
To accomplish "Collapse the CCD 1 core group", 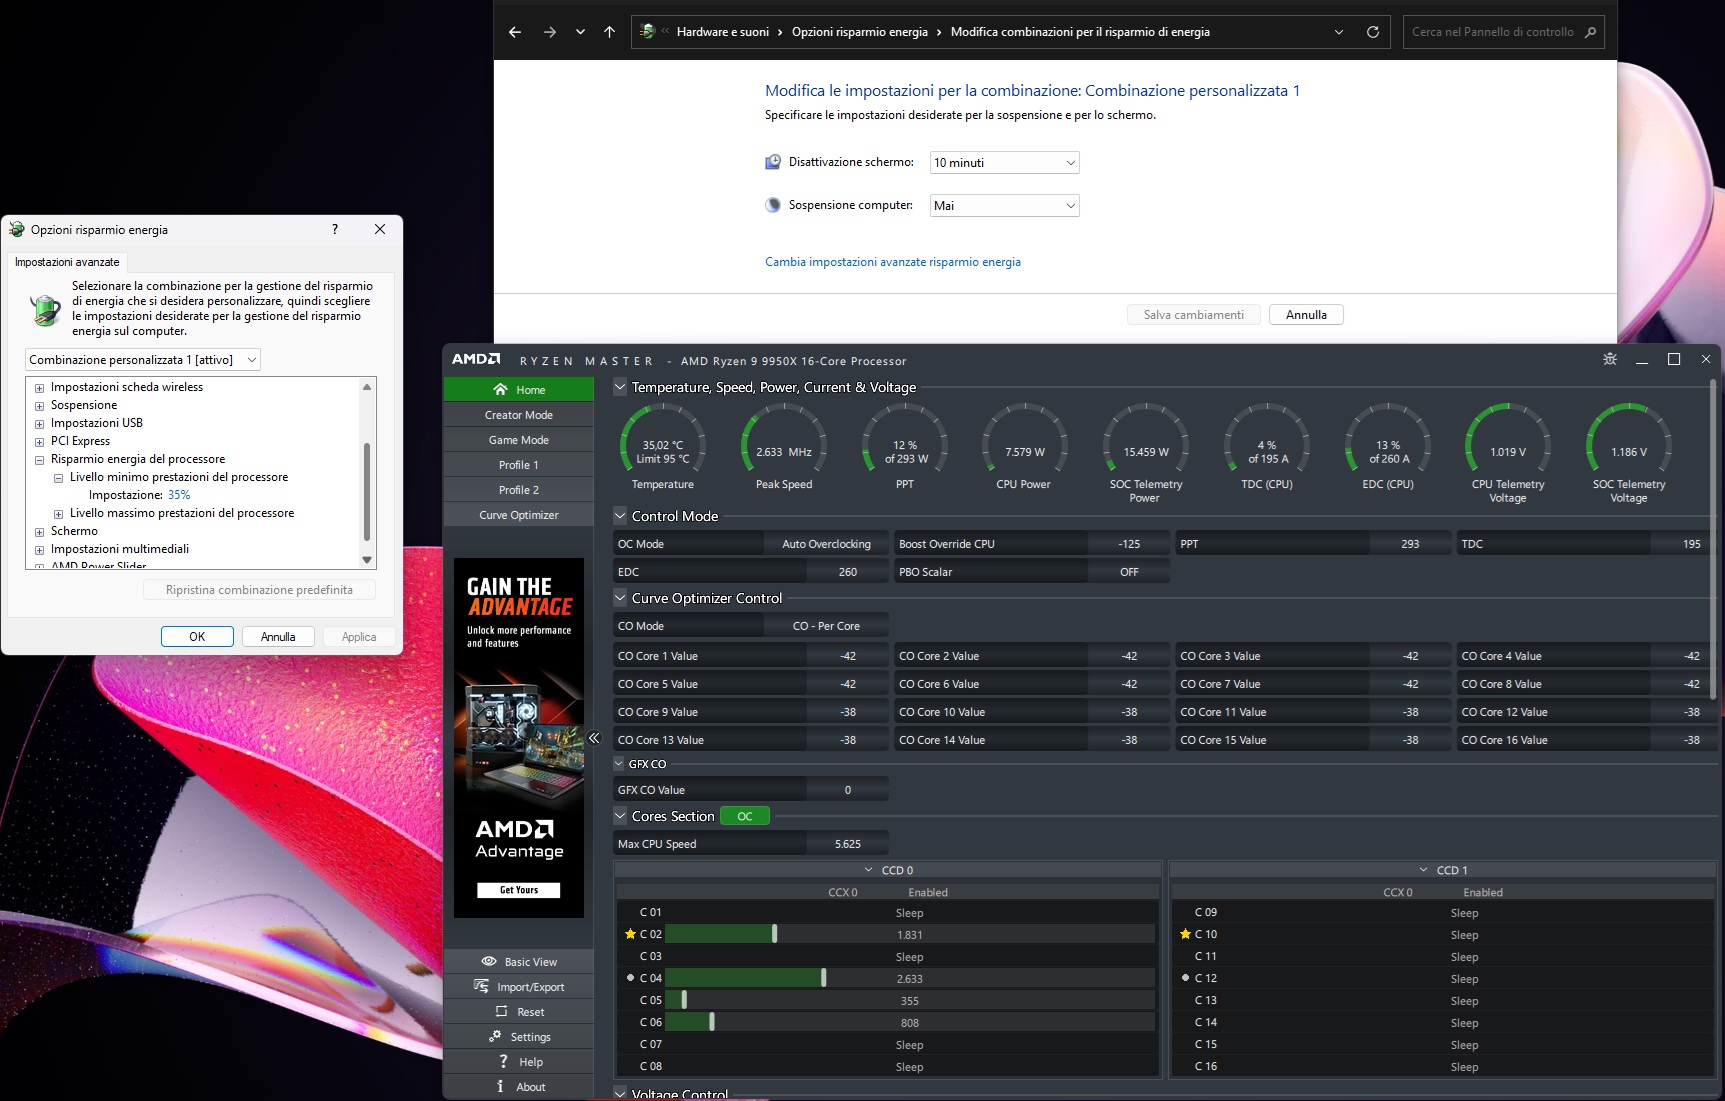I will [x=1424, y=870].
